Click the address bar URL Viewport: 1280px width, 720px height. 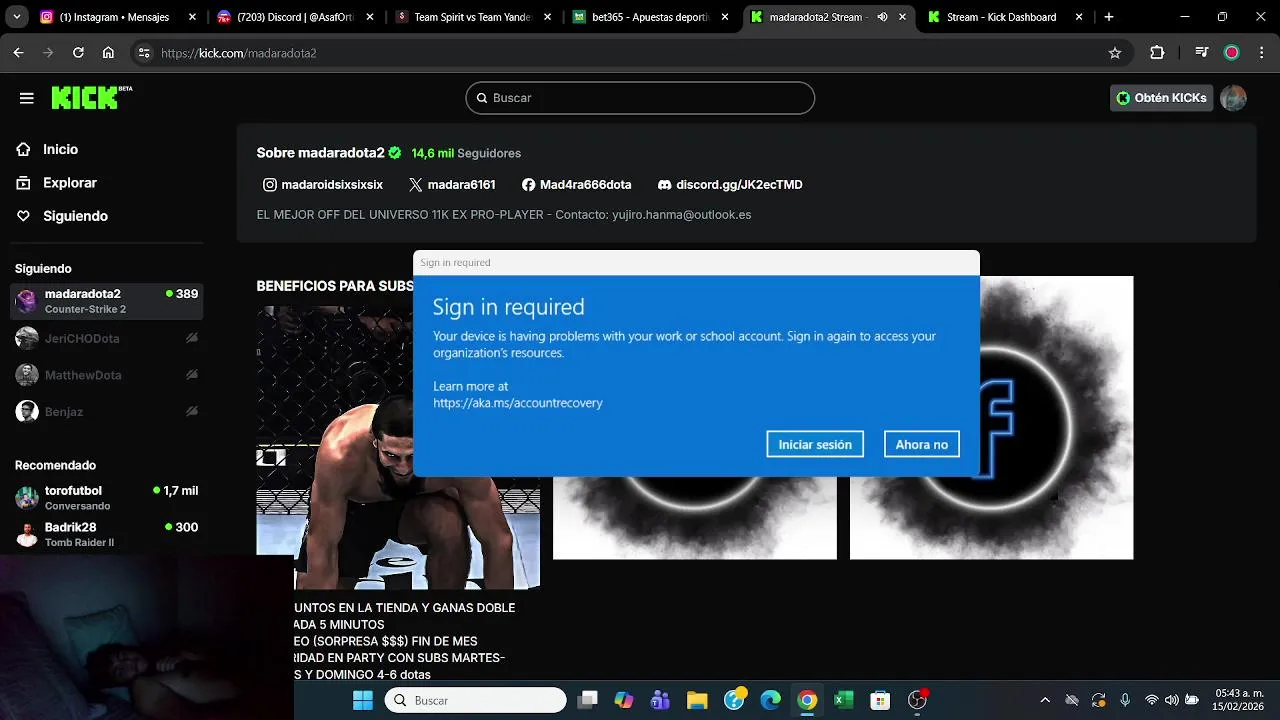[x=238, y=53]
